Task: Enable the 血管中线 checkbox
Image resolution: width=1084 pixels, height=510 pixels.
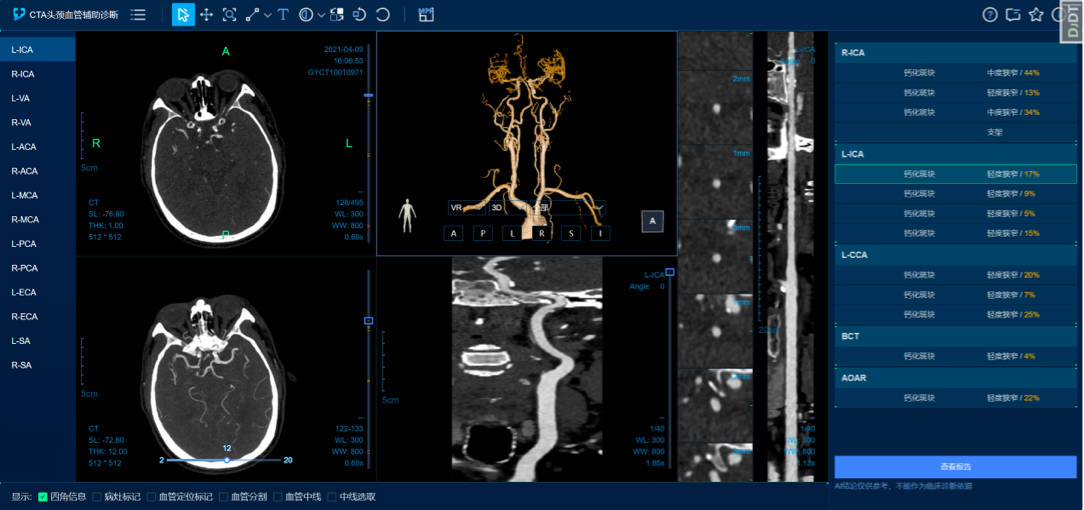Action: click(x=277, y=496)
